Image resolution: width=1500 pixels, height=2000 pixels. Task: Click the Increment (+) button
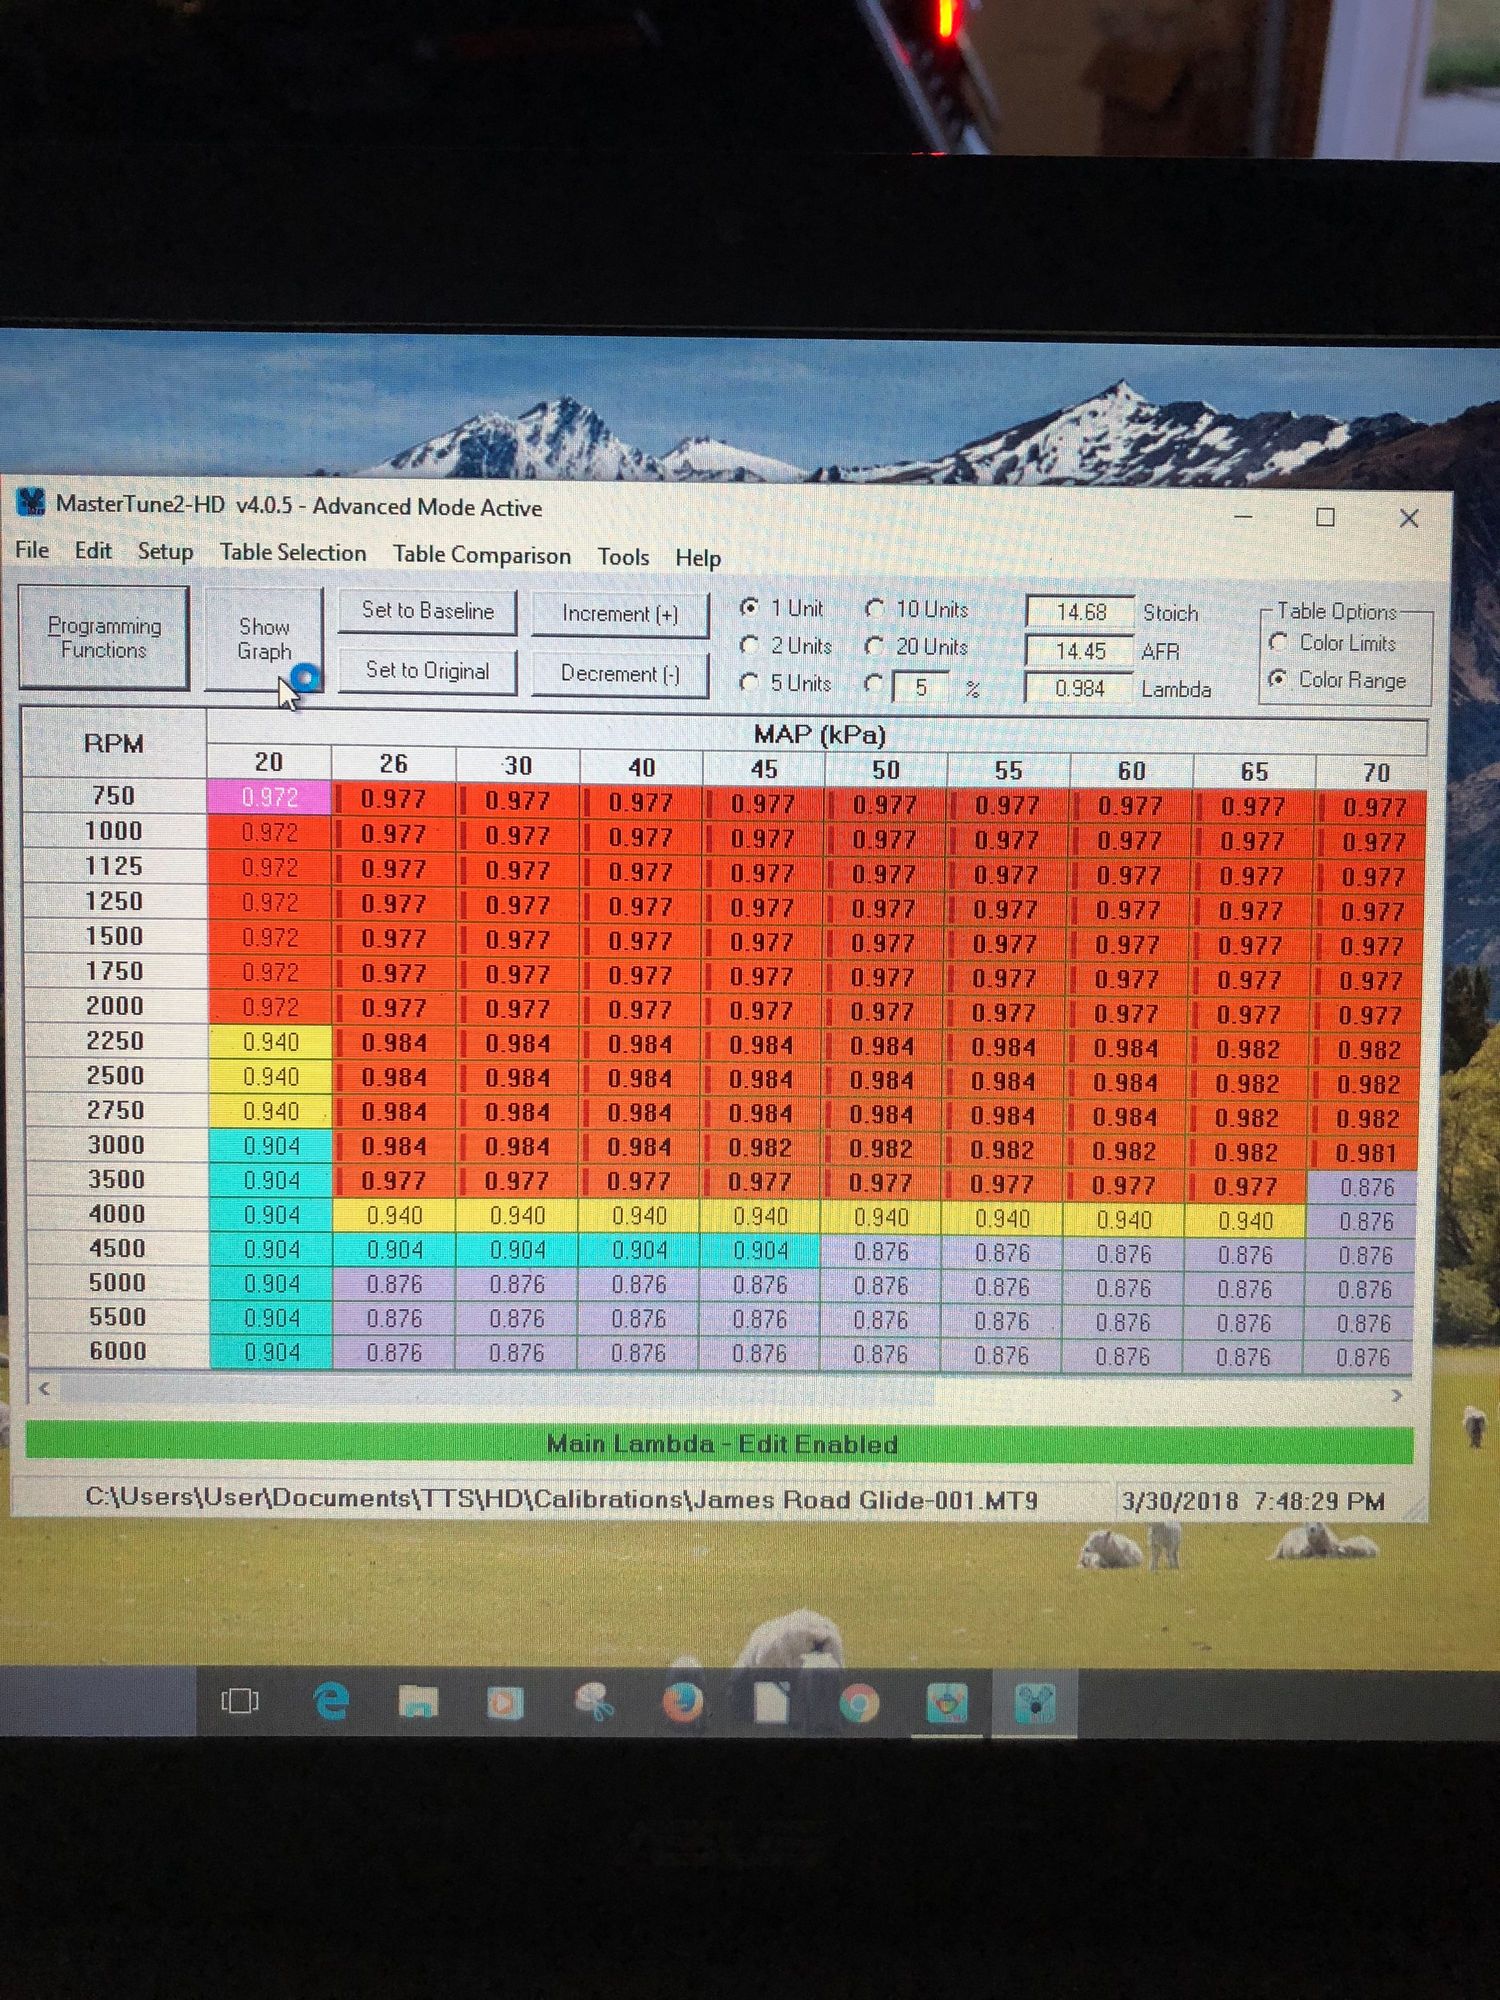620,614
